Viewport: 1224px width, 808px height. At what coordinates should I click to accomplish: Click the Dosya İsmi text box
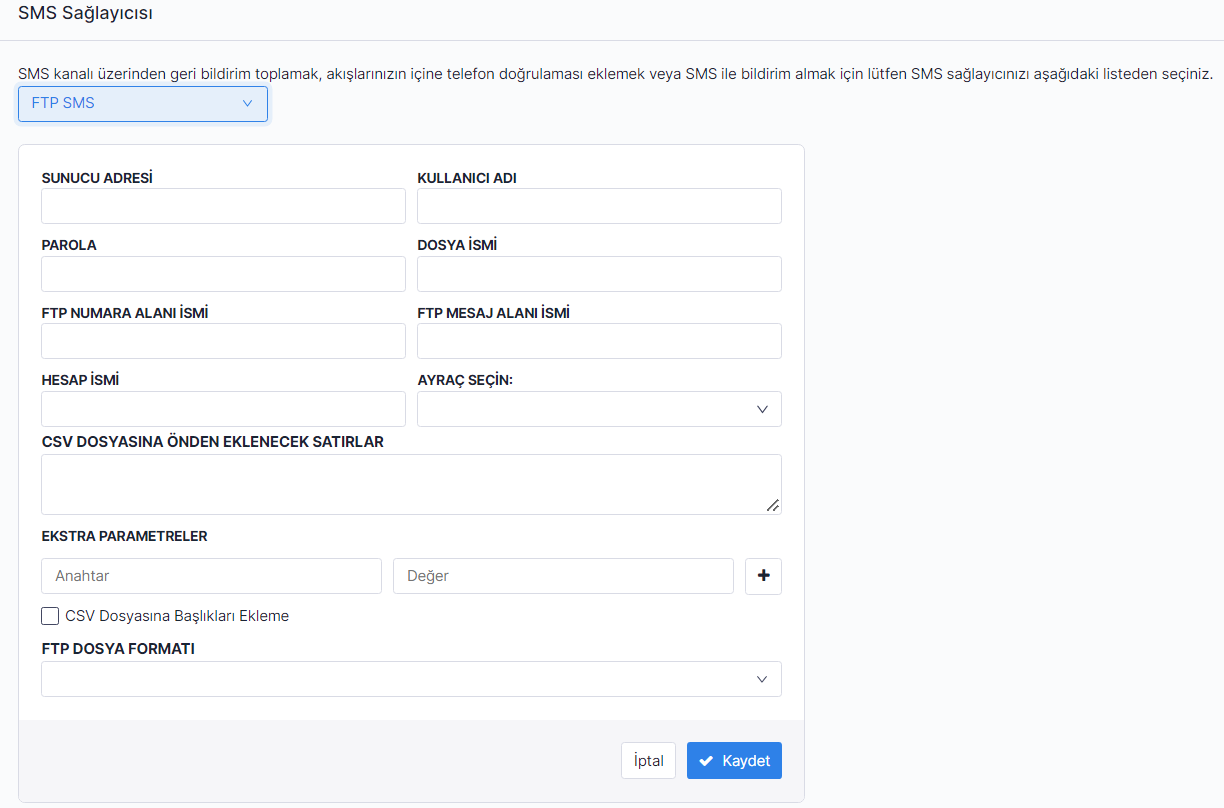[x=599, y=274]
